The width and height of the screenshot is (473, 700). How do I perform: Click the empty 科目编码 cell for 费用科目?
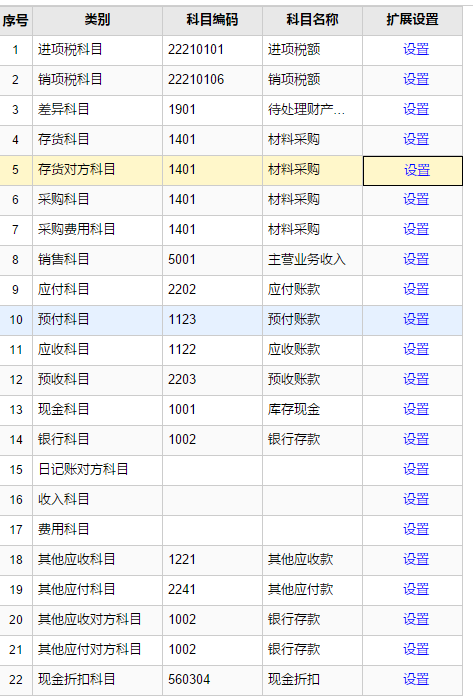[x=212, y=529]
